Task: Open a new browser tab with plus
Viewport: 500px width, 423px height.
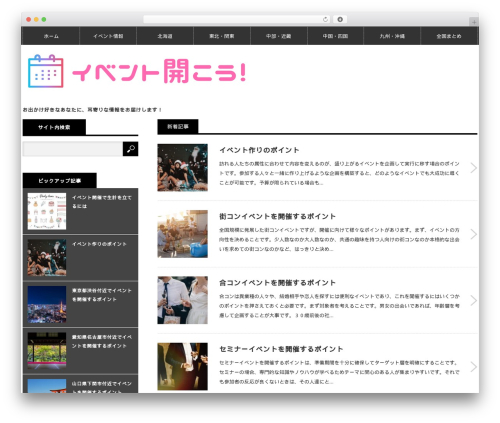Action: 474,22
